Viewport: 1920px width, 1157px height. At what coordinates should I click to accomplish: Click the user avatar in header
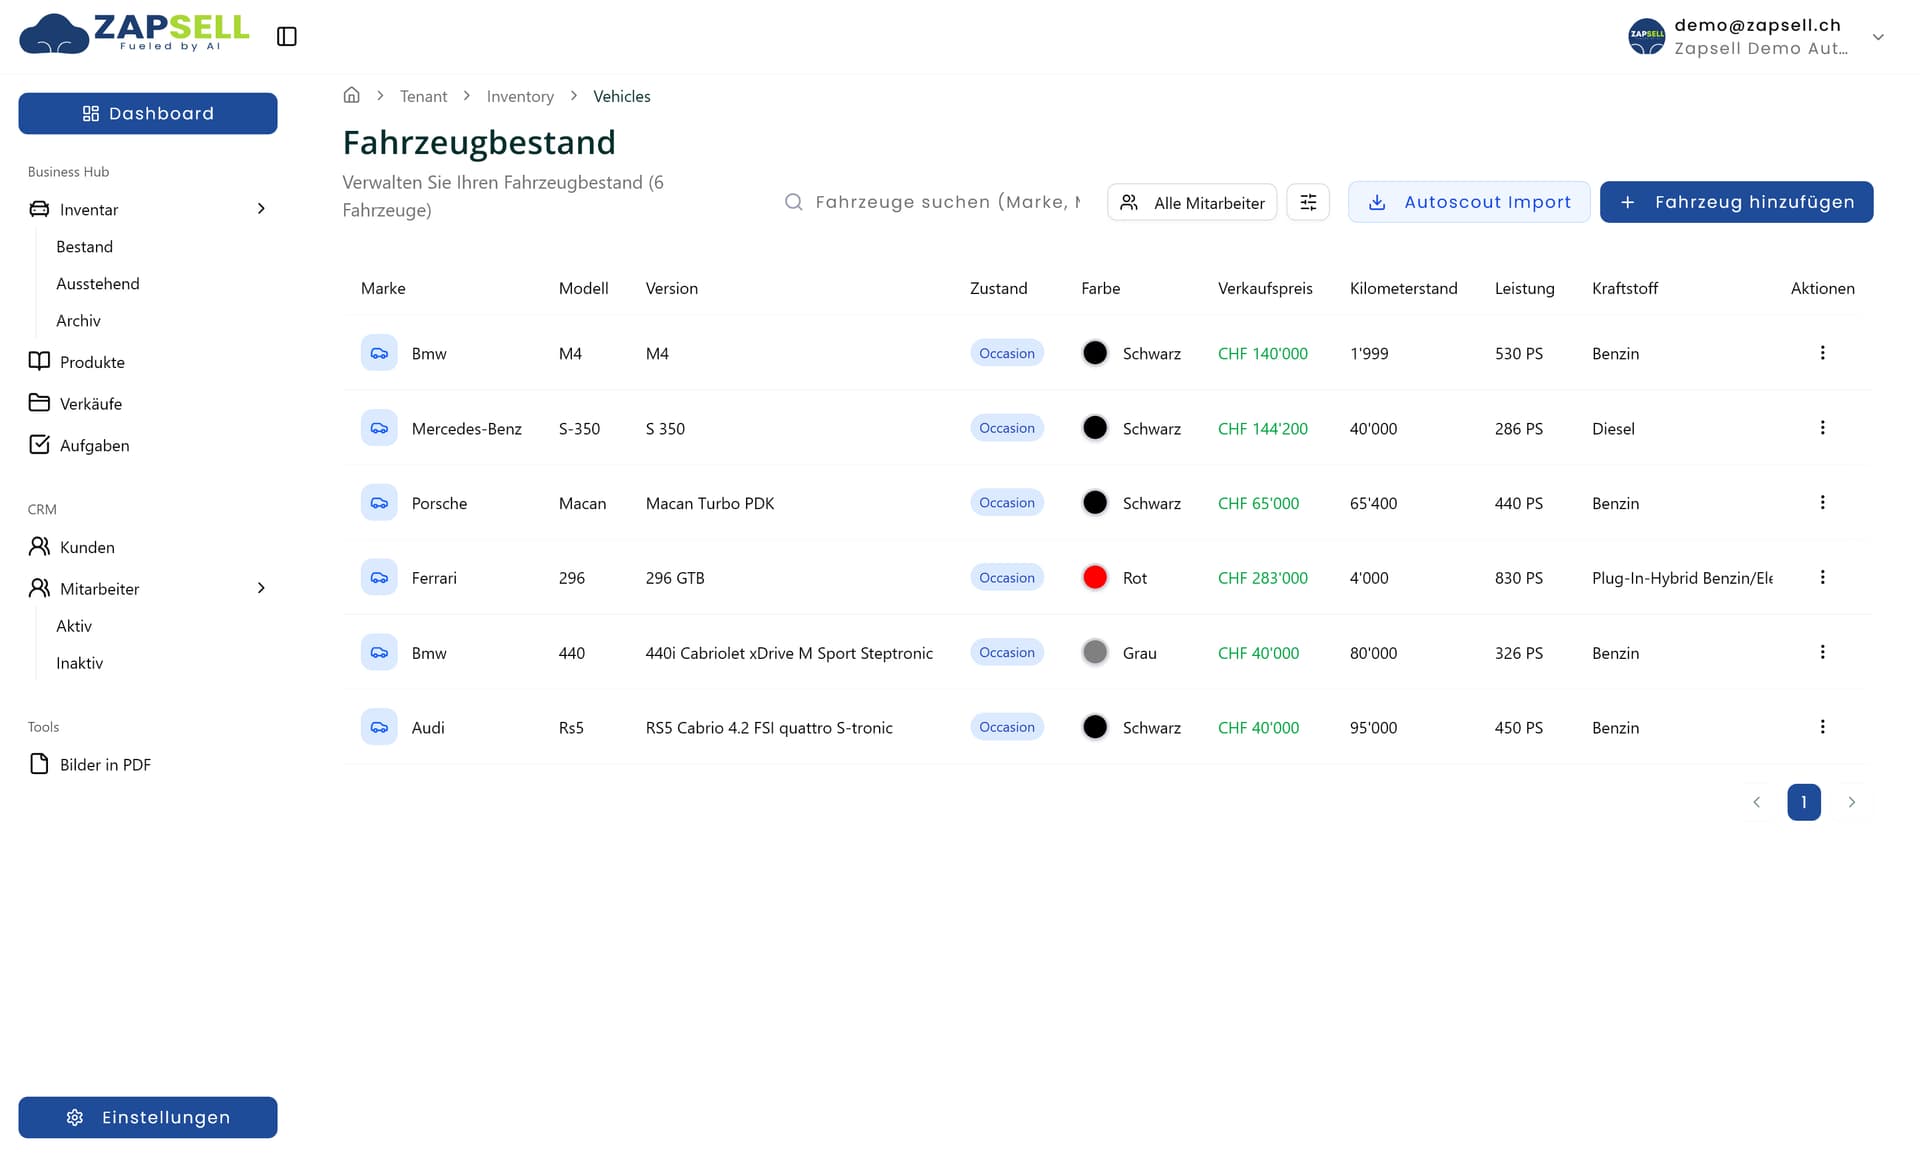tap(1646, 37)
